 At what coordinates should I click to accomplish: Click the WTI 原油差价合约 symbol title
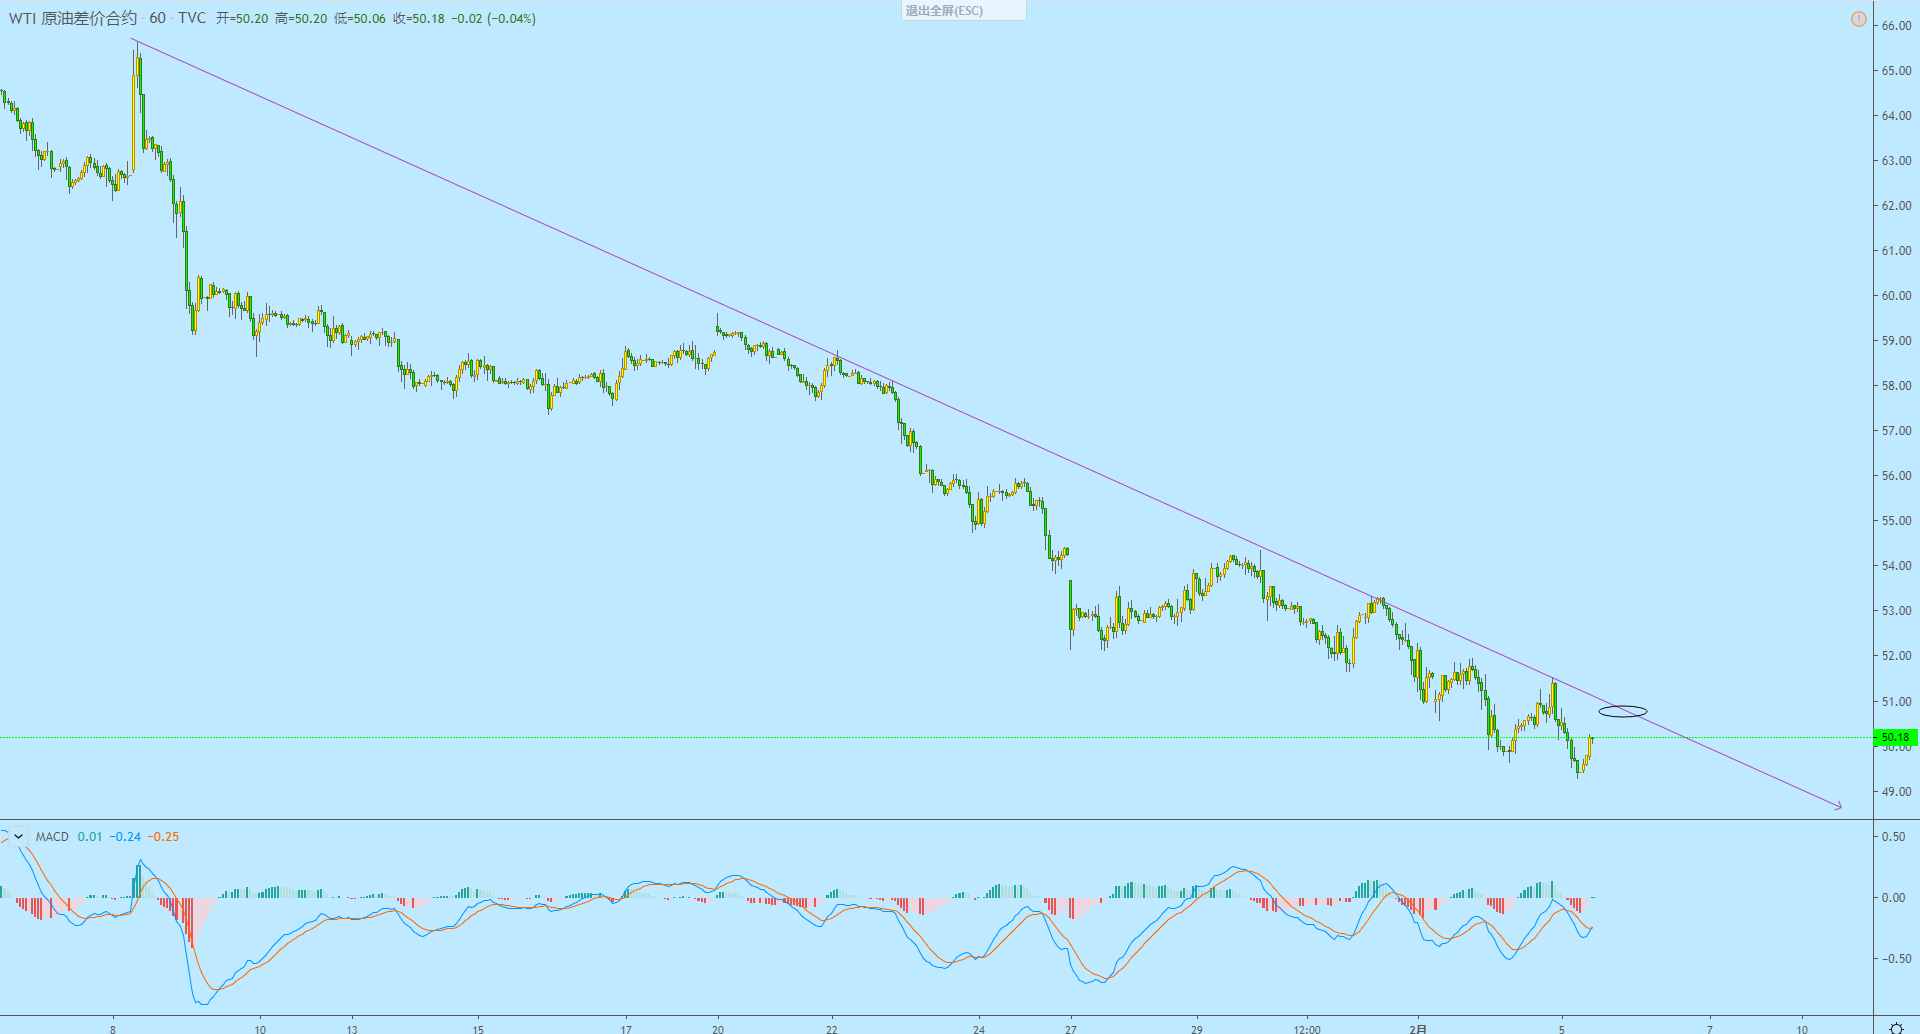73,18
